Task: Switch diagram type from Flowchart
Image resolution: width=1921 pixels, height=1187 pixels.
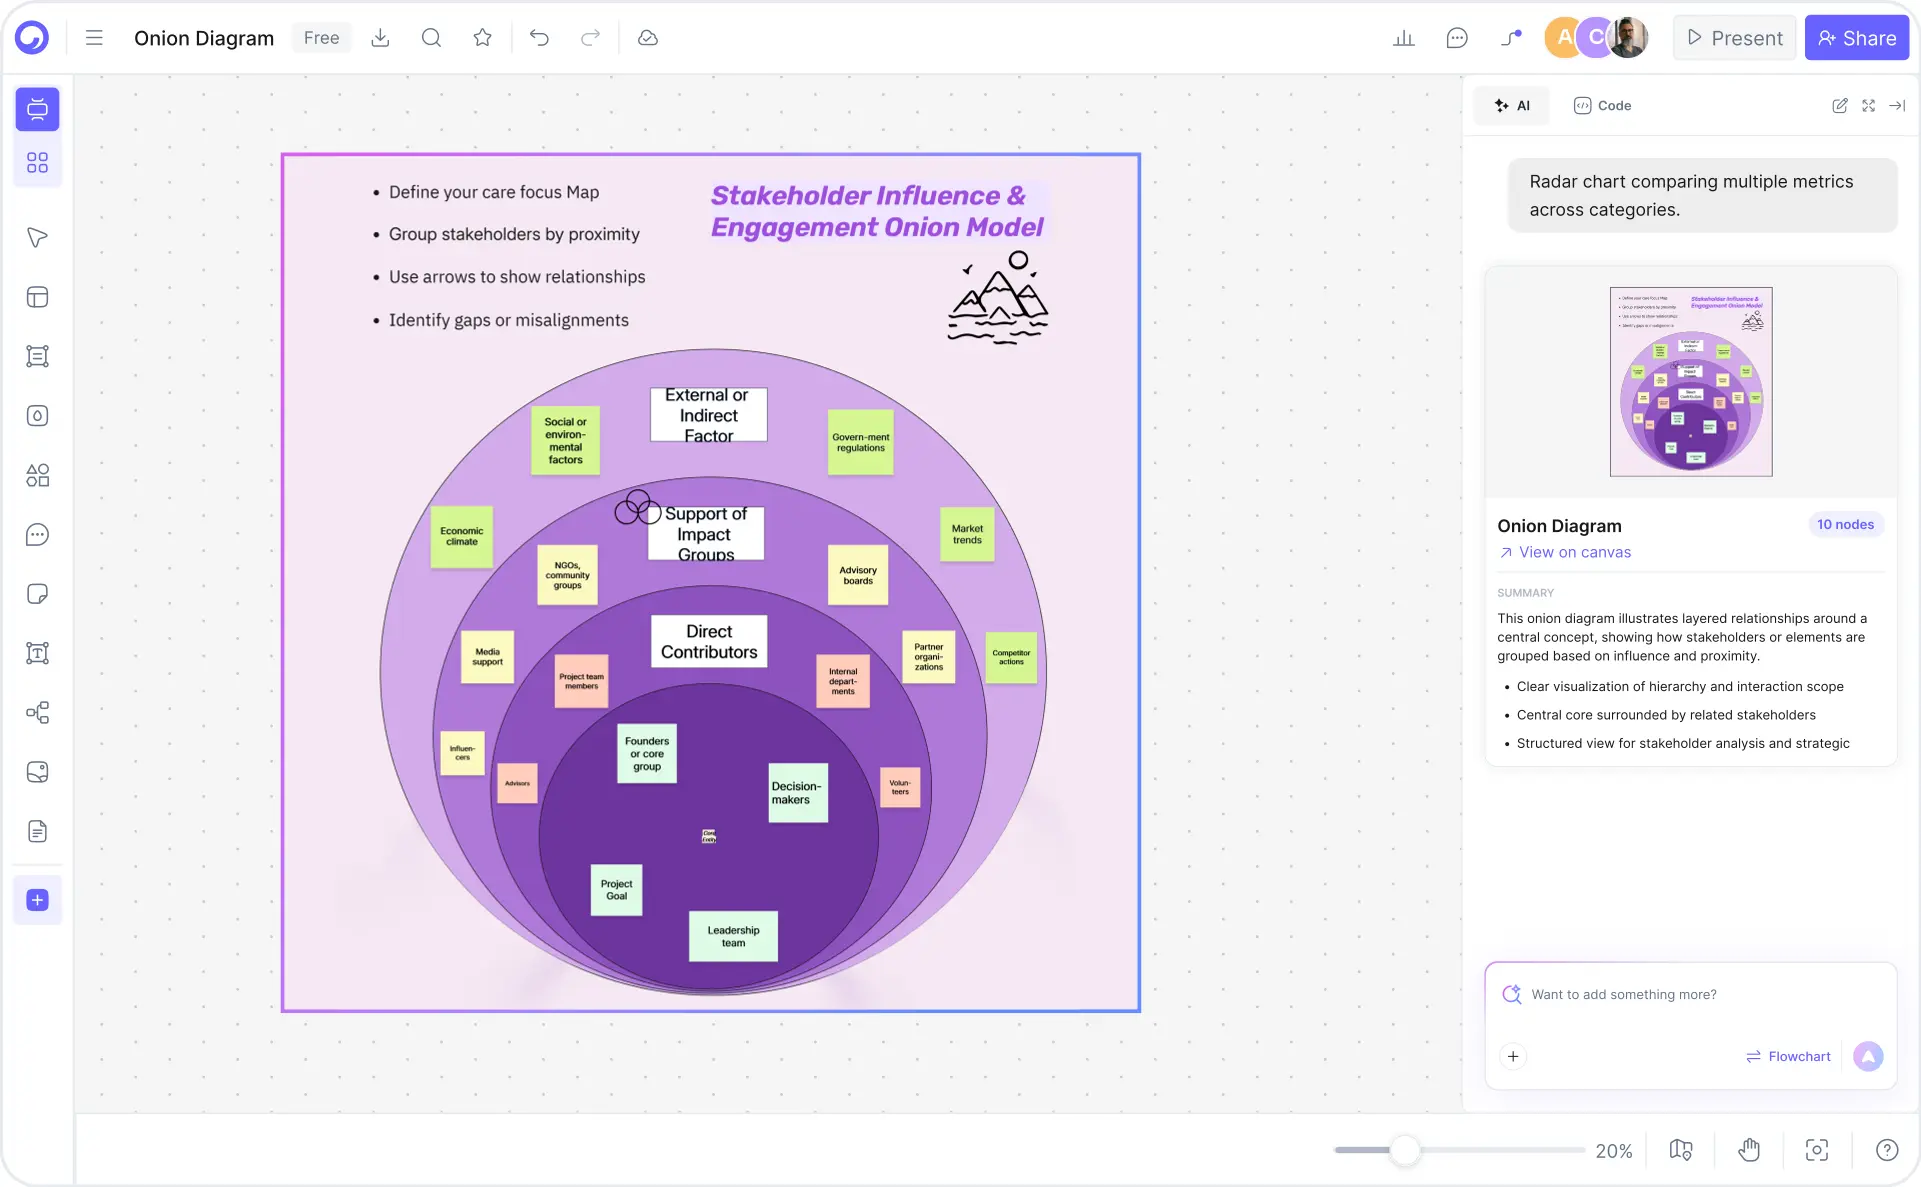Action: (x=1788, y=1056)
